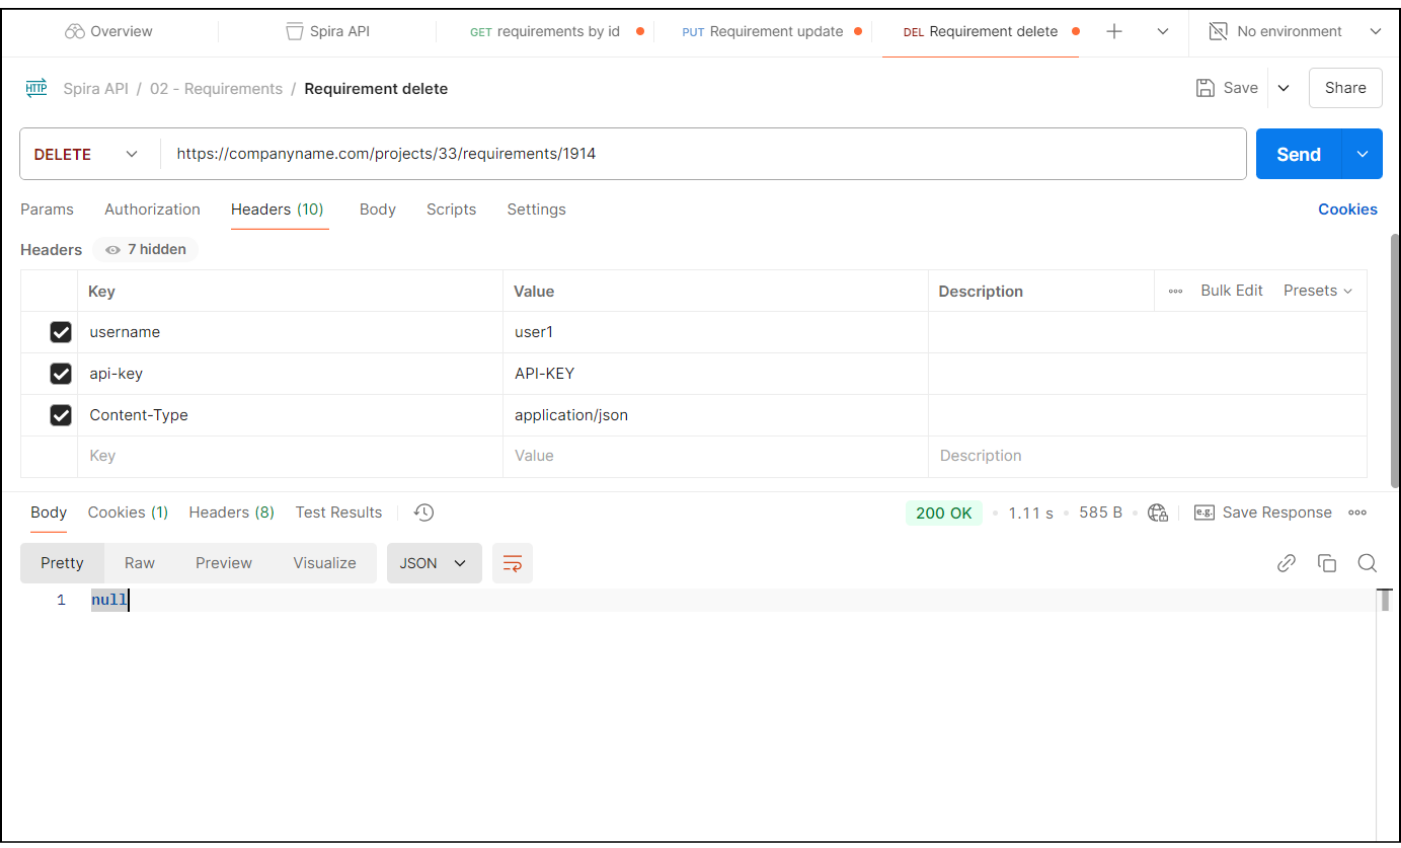Switch to the Spira API tab

(328, 31)
